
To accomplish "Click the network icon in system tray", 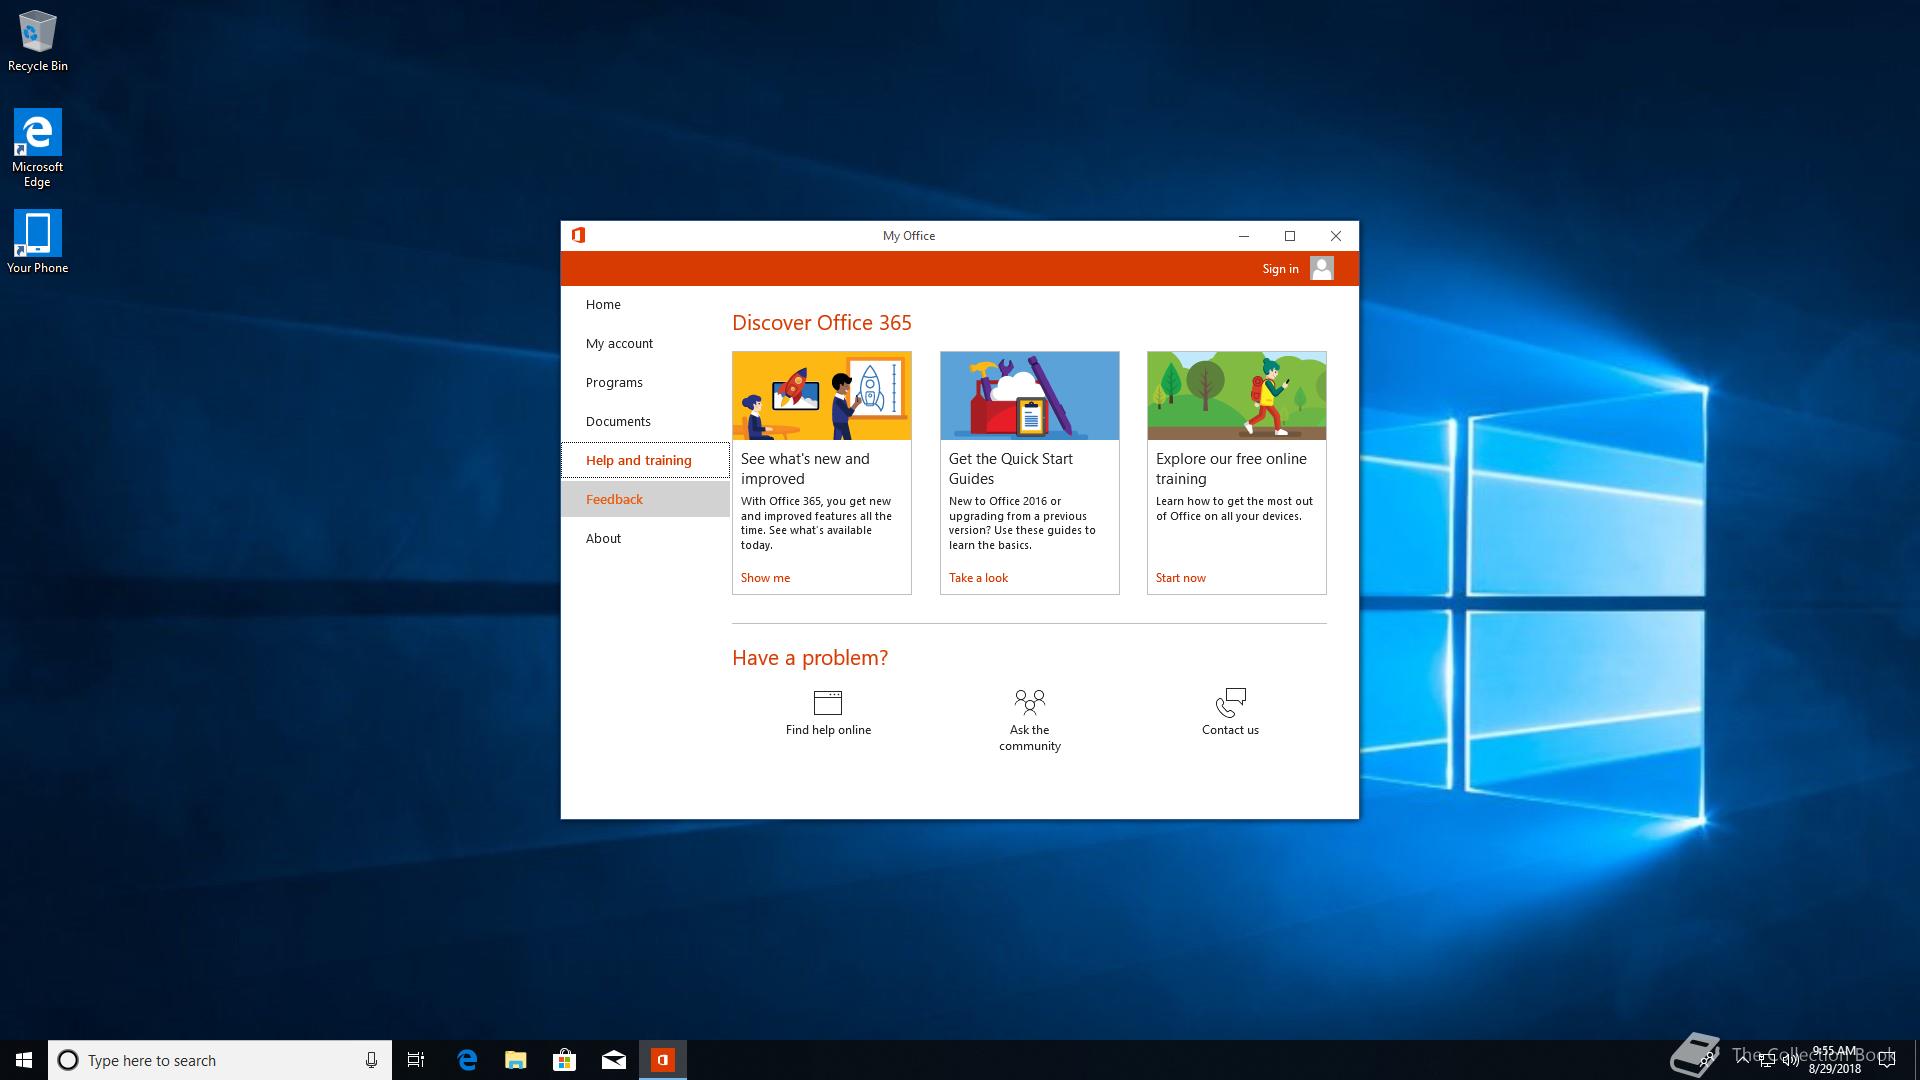I will pos(1767,1060).
